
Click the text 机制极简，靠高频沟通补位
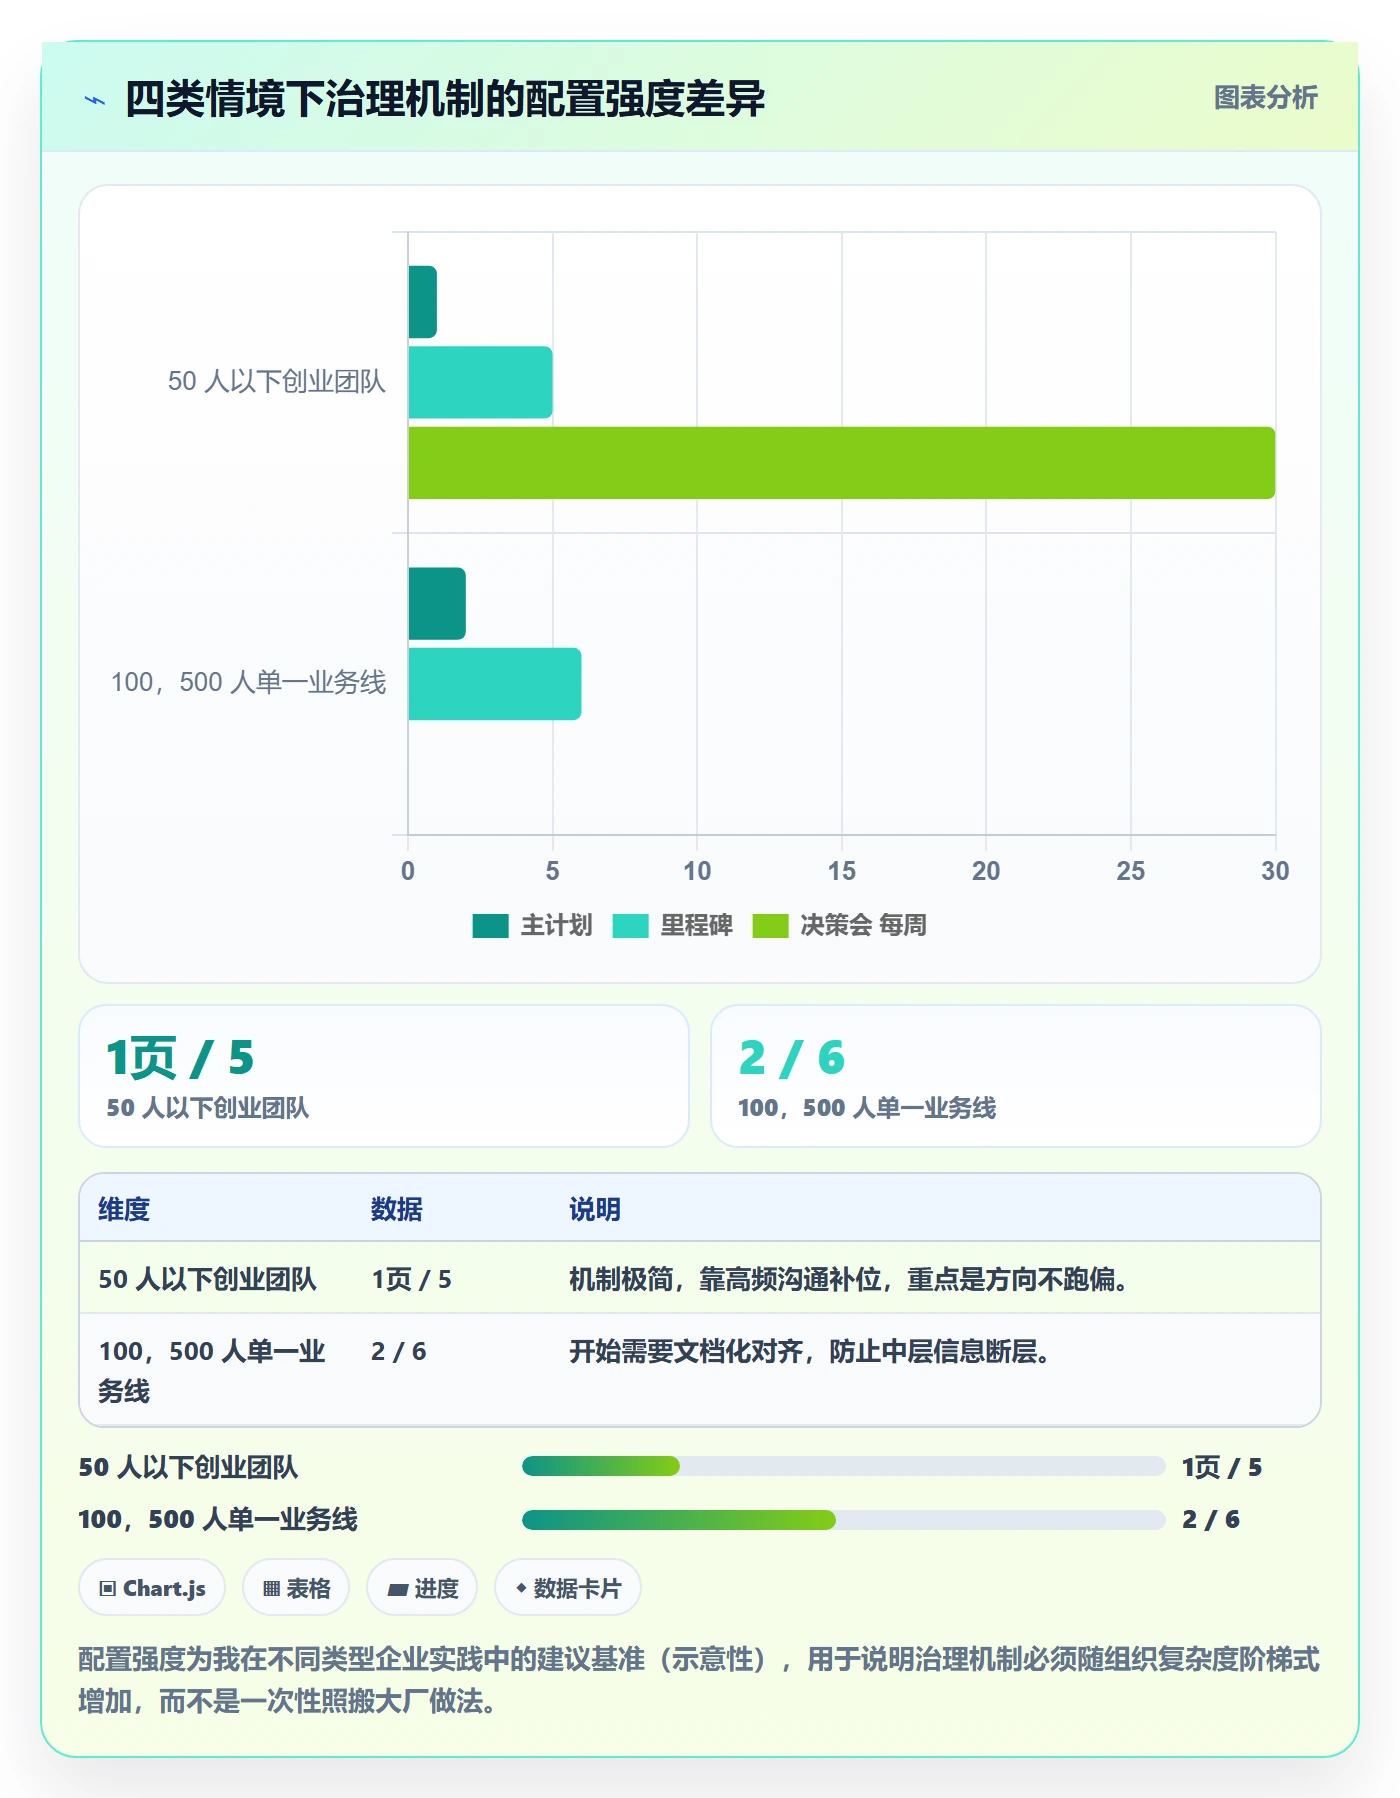click(x=725, y=1279)
